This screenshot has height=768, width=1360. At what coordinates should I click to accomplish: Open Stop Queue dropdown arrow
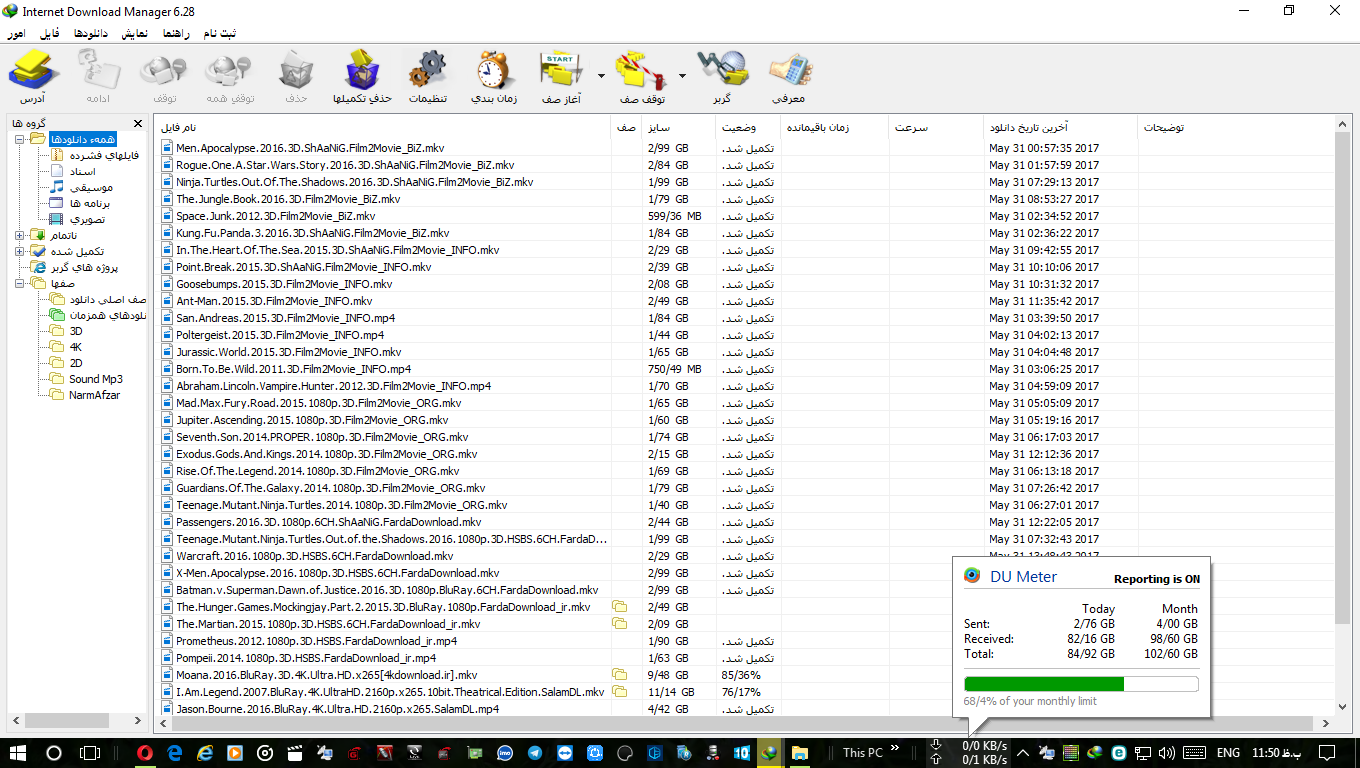[x=682, y=75]
